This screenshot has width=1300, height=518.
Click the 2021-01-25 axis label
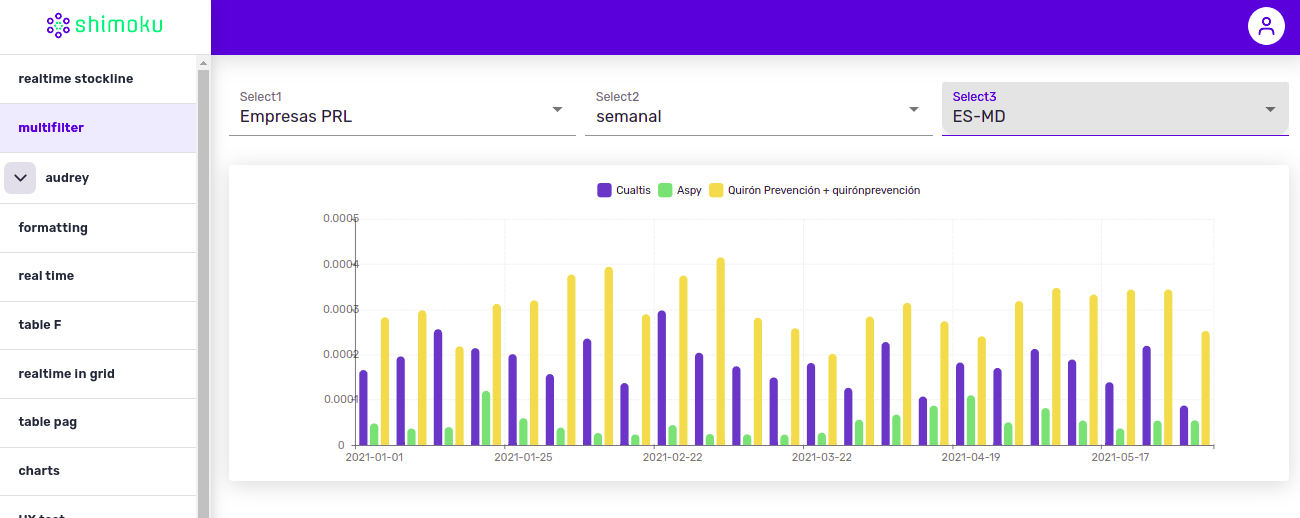click(523, 457)
